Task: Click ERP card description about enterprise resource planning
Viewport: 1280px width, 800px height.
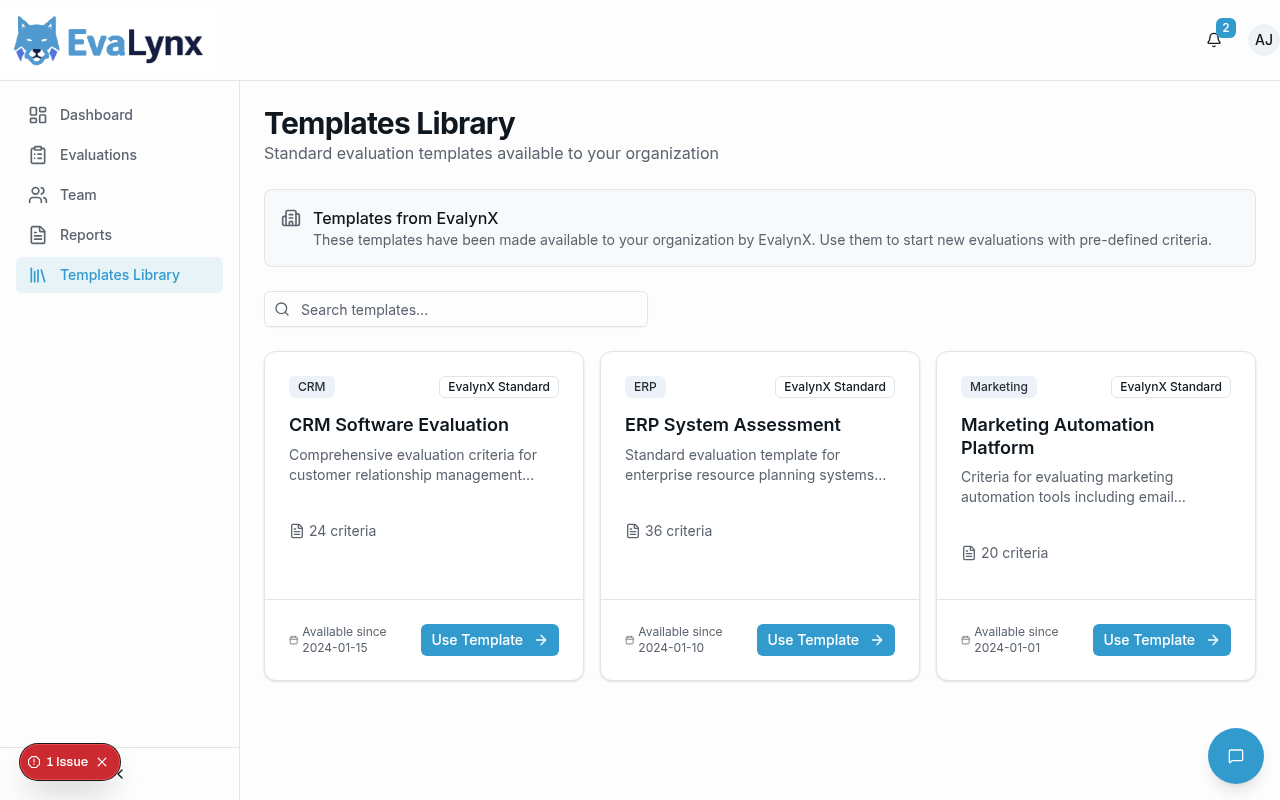Action: (756, 465)
